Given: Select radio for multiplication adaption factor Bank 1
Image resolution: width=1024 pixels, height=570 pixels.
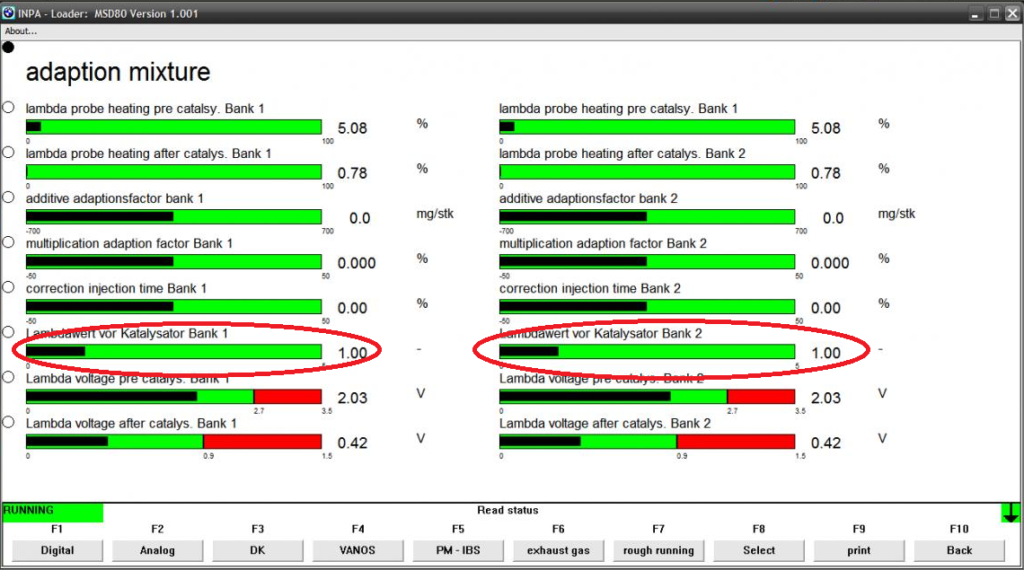Looking at the screenshot, I should [x=8, y=242].
